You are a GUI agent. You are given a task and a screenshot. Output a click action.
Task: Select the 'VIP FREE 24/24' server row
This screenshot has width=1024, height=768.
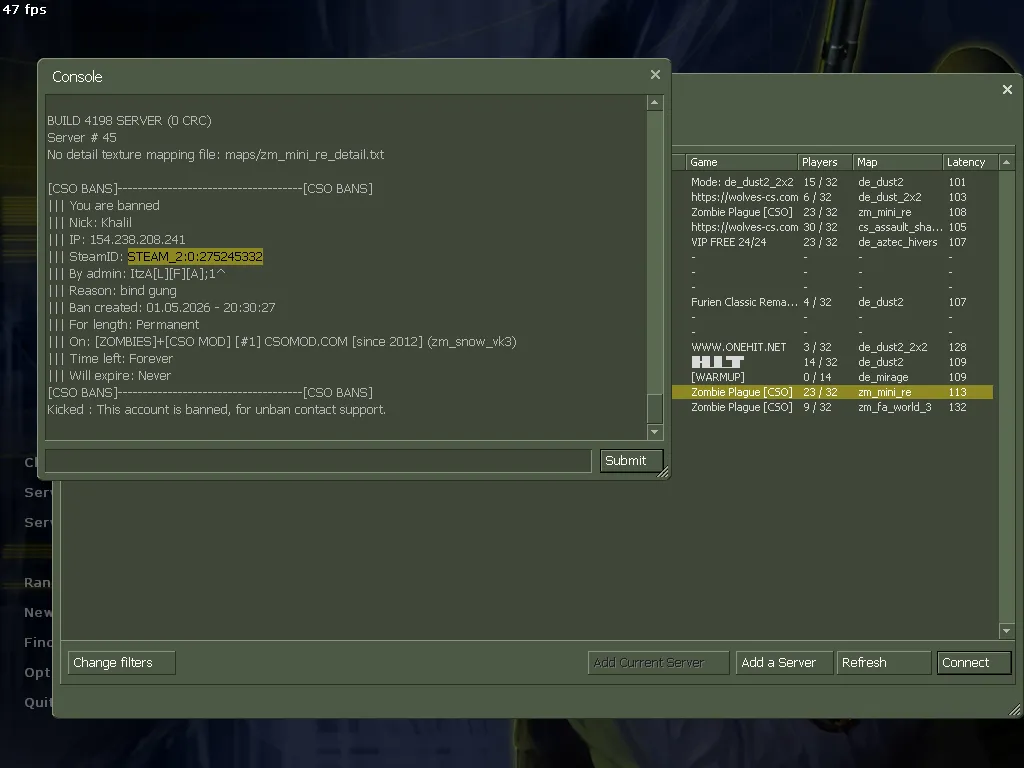[x=833, y=242]
